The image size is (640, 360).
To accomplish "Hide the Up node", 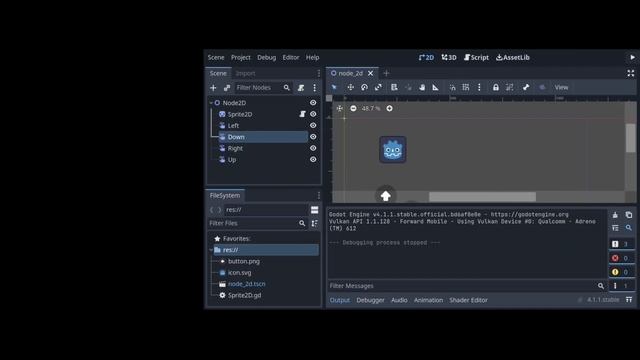I will click(x=313, y=160).
